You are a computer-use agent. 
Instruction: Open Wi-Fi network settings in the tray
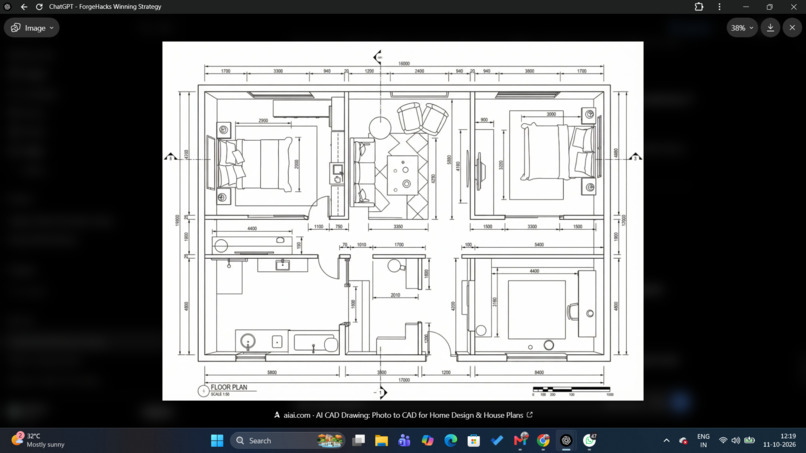pos(723,441)
